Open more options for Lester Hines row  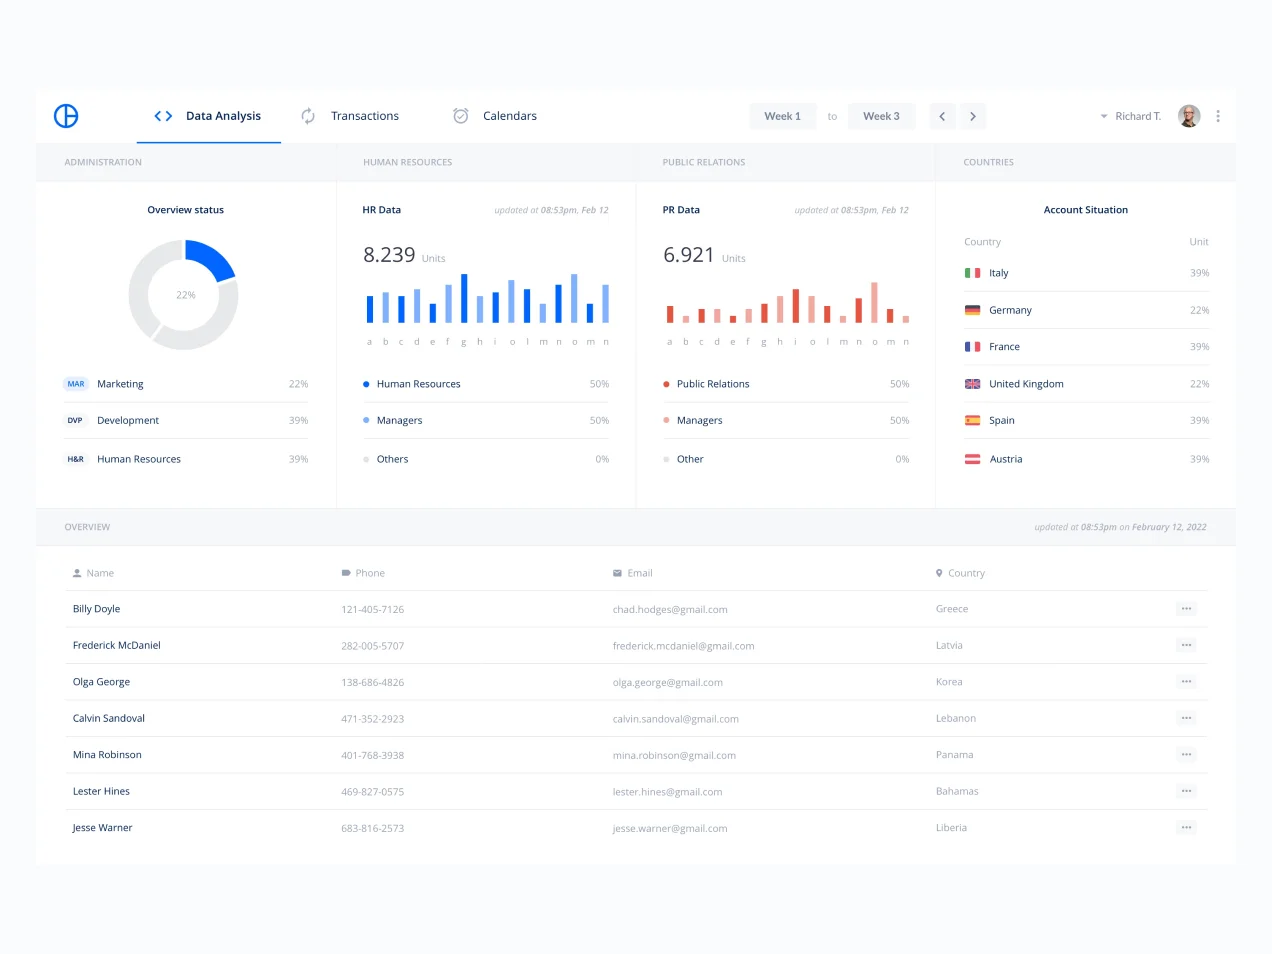pyautogui.click(x=1186, y=791)
